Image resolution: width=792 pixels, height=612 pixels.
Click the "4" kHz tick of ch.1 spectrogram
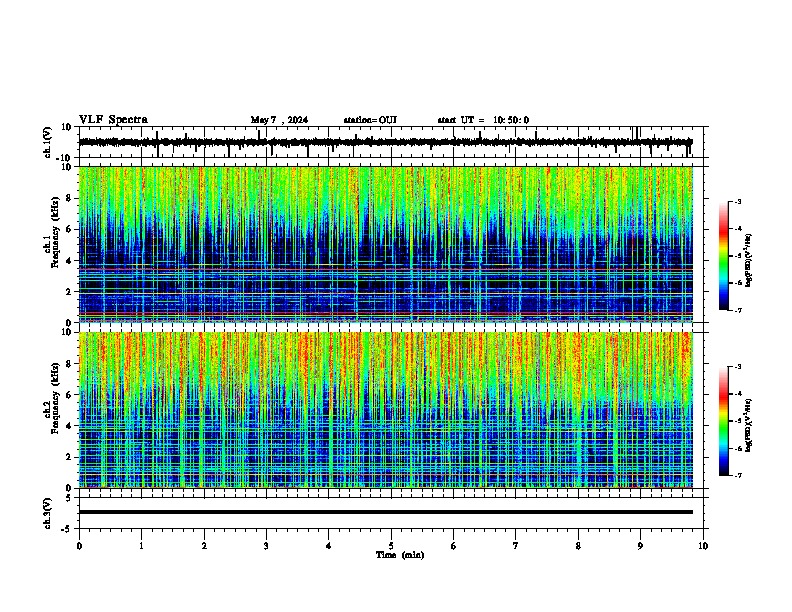tap(69, 261)
